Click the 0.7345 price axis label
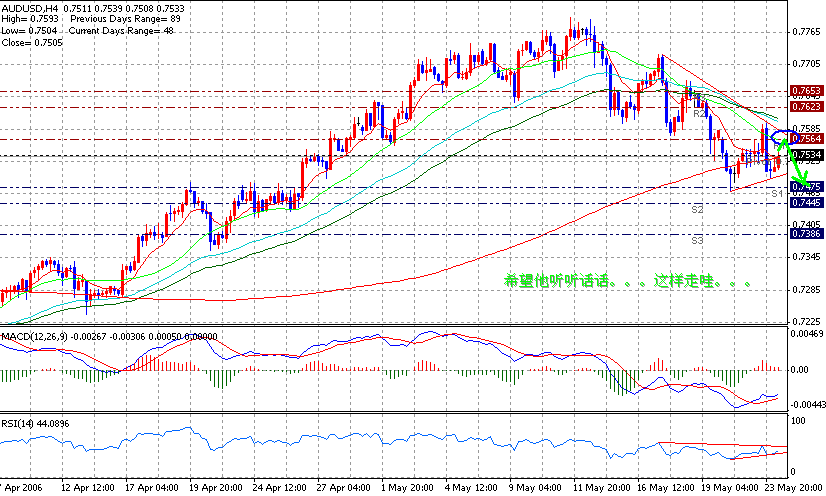 [806, 257]
